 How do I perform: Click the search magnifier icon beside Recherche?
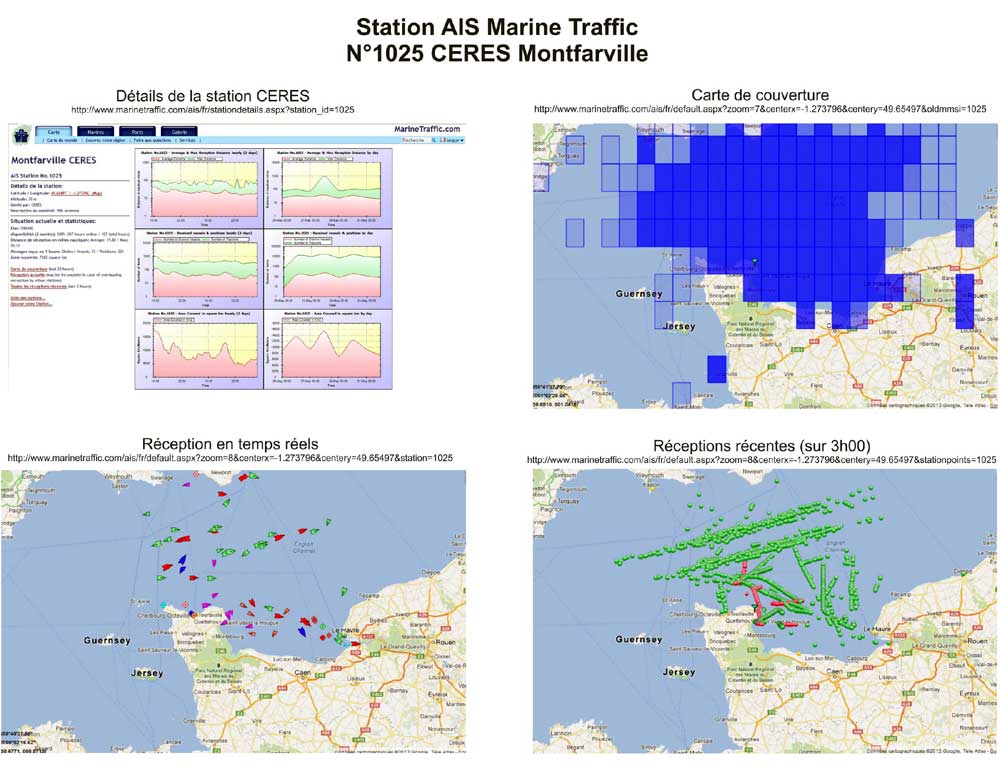(x=434, y=140)
